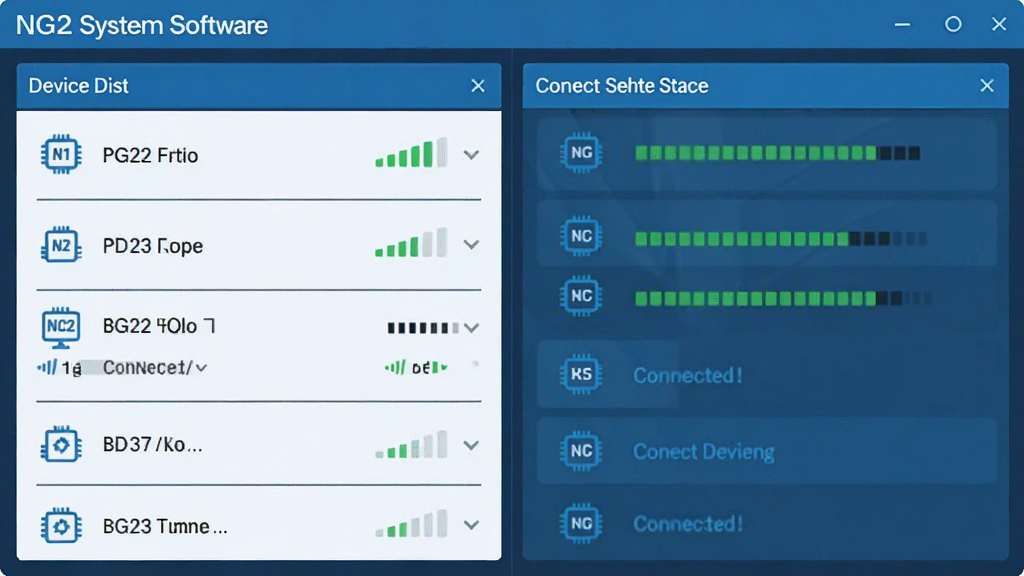Click the N1 chip icon for PG22 Frtio

click(x=61, y=155)
